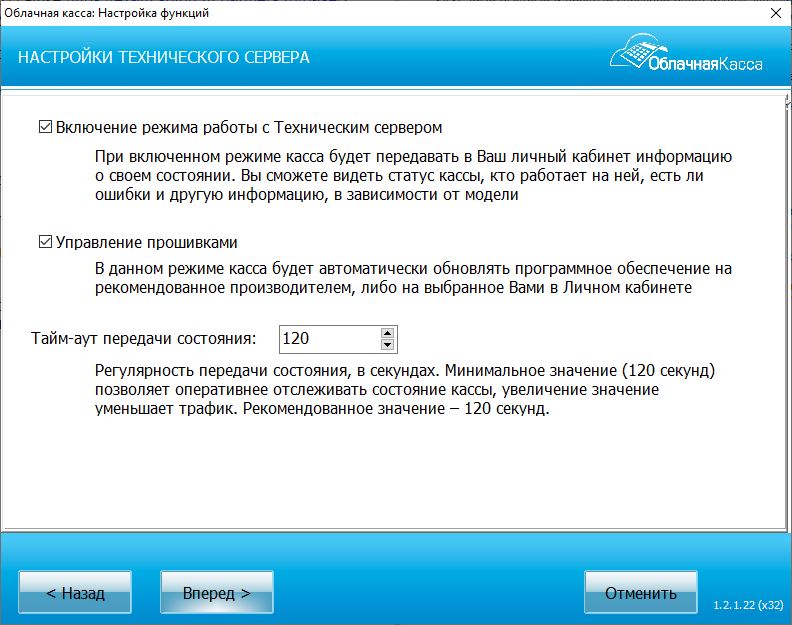Go back with the '< Назад' button

click(75, 593)
